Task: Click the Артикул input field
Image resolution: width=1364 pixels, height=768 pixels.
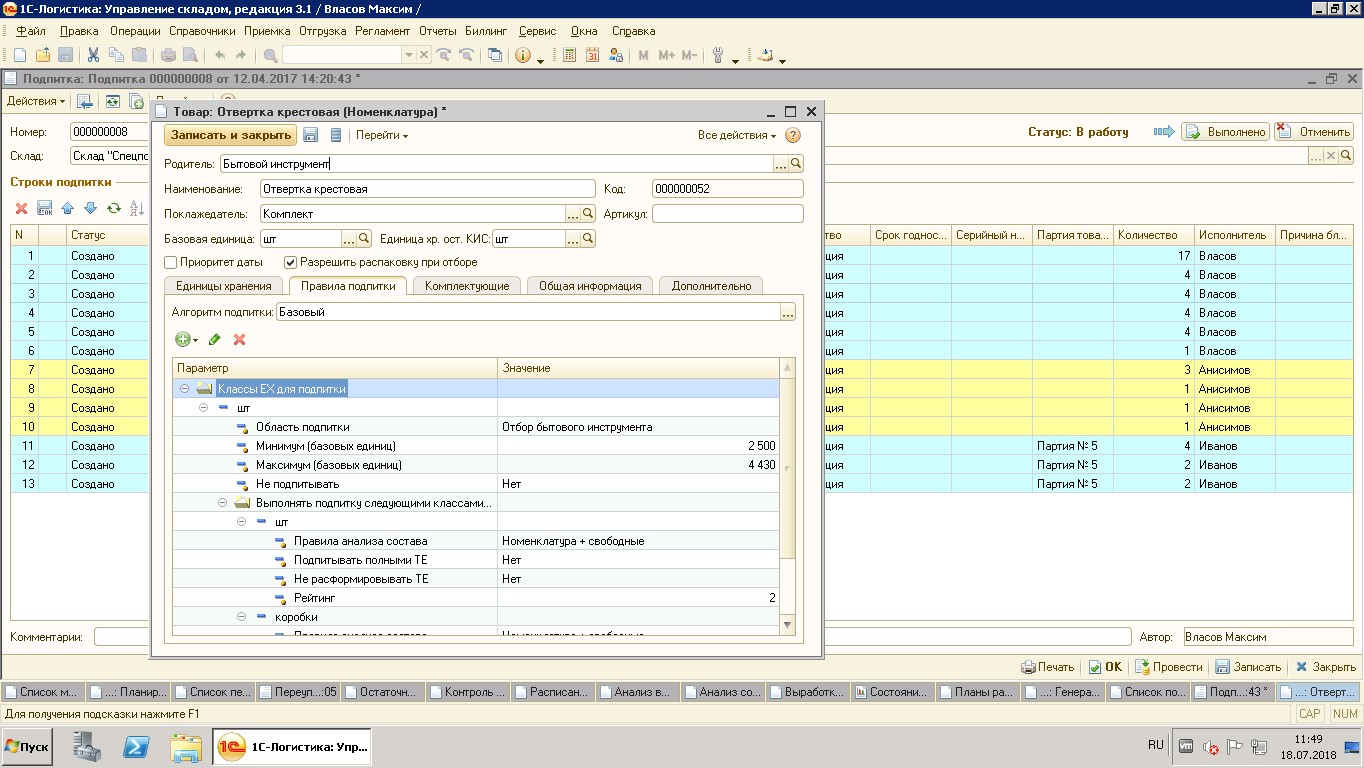Action: click(727, 214)
